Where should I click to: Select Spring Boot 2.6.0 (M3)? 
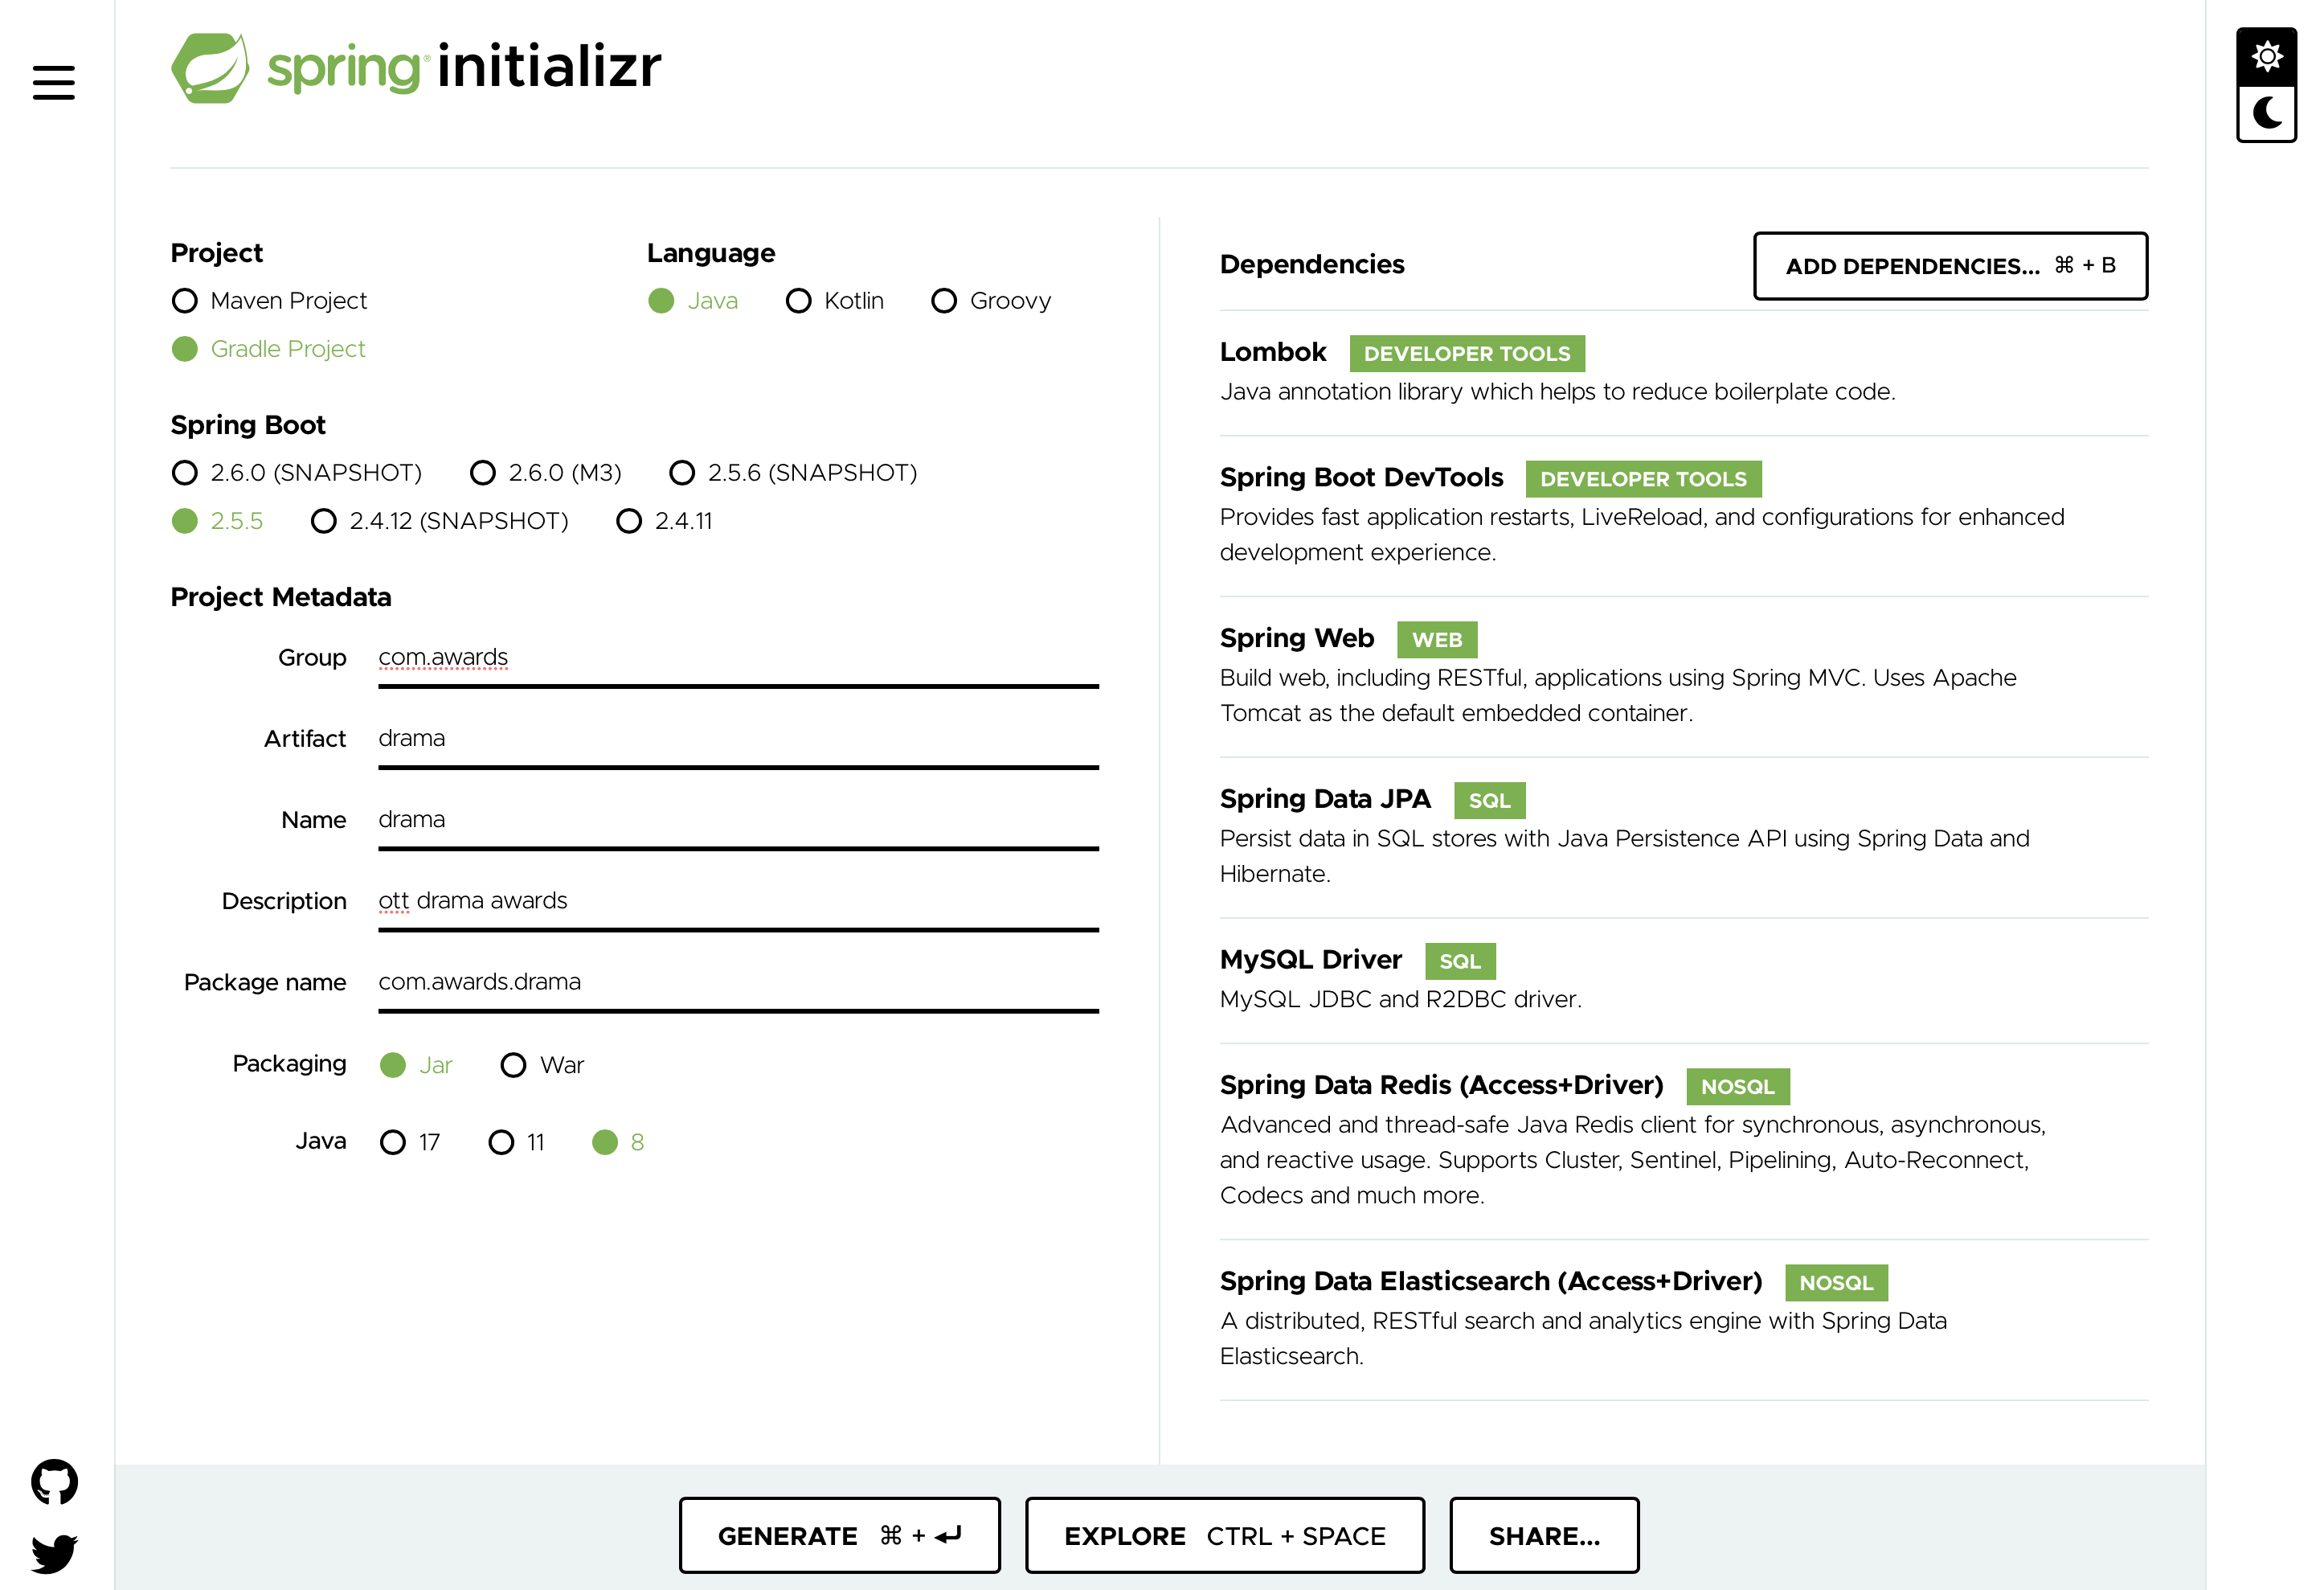(x=546, y=473)
